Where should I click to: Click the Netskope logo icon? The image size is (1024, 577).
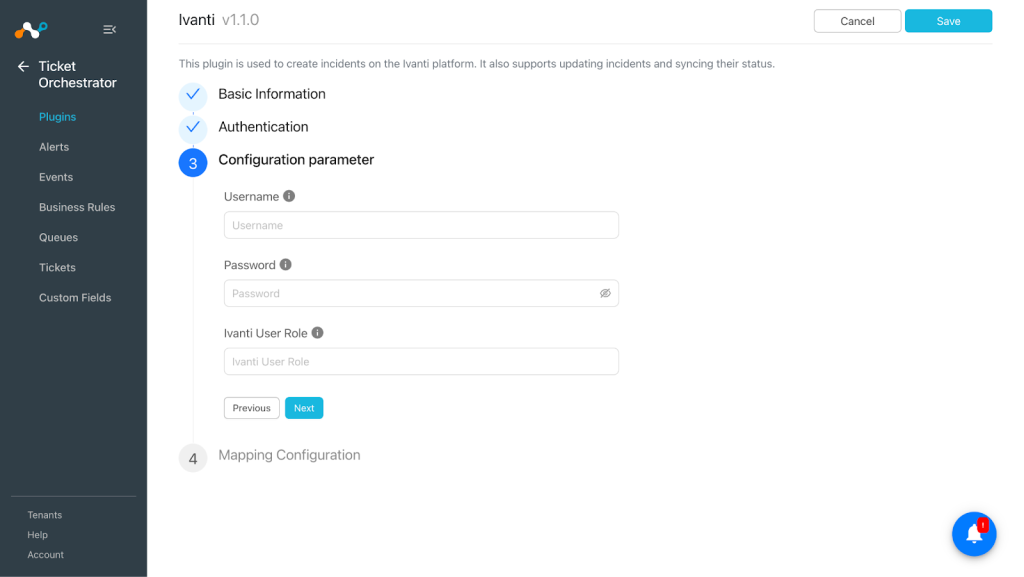tap(31, 29)
